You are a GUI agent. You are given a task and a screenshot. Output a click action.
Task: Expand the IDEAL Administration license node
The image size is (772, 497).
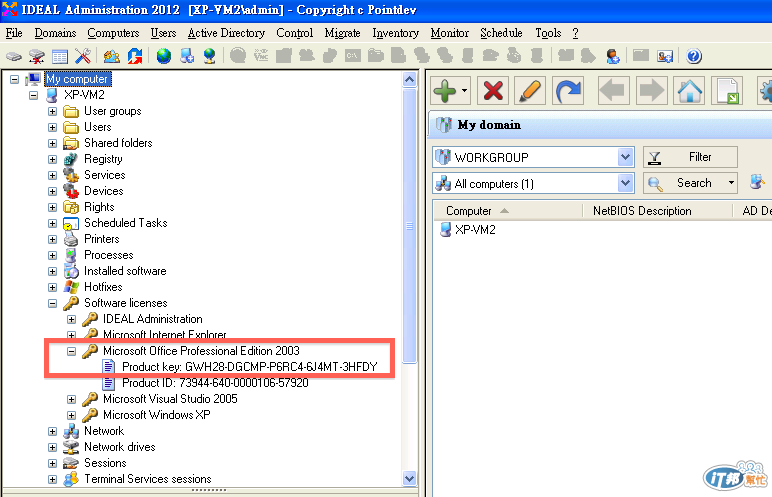(x=71, y=319)
